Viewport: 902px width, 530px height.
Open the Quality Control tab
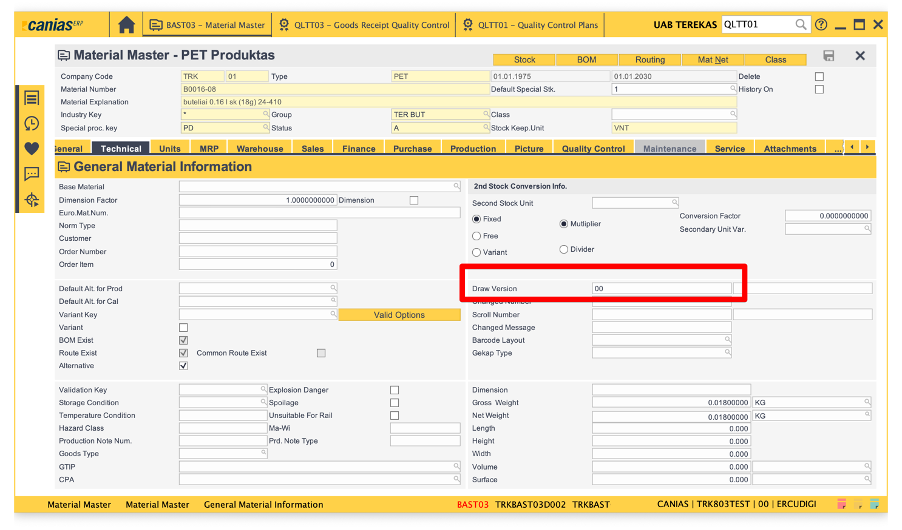coord(593,149)
